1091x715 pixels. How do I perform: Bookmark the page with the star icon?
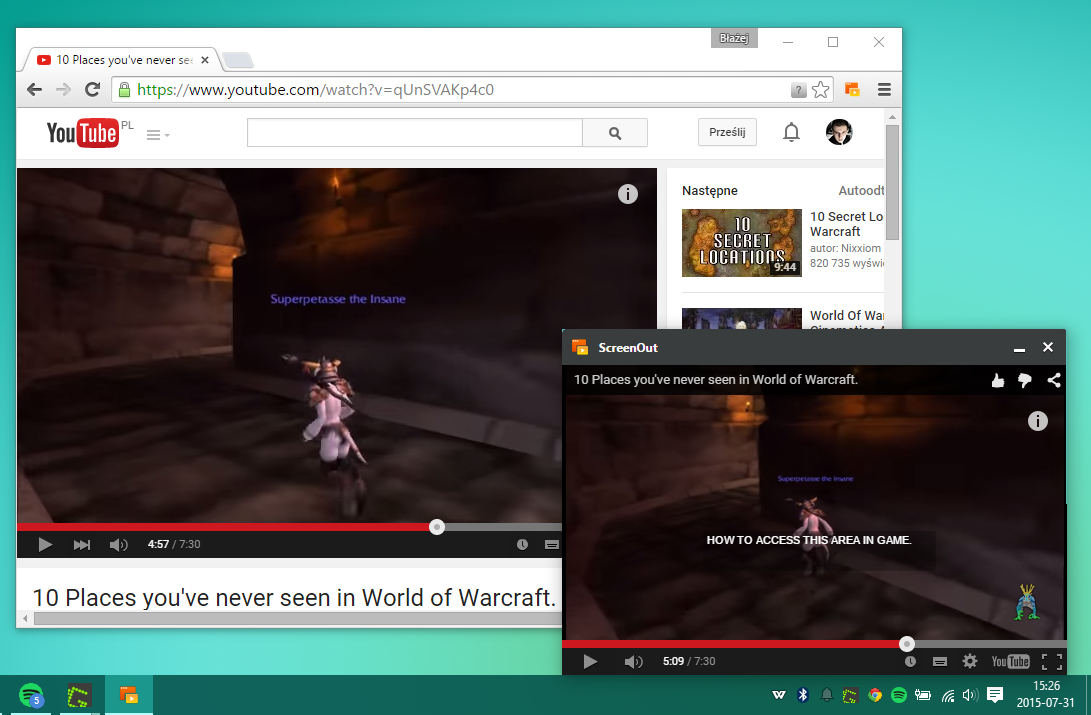click(x=820, y=90)
